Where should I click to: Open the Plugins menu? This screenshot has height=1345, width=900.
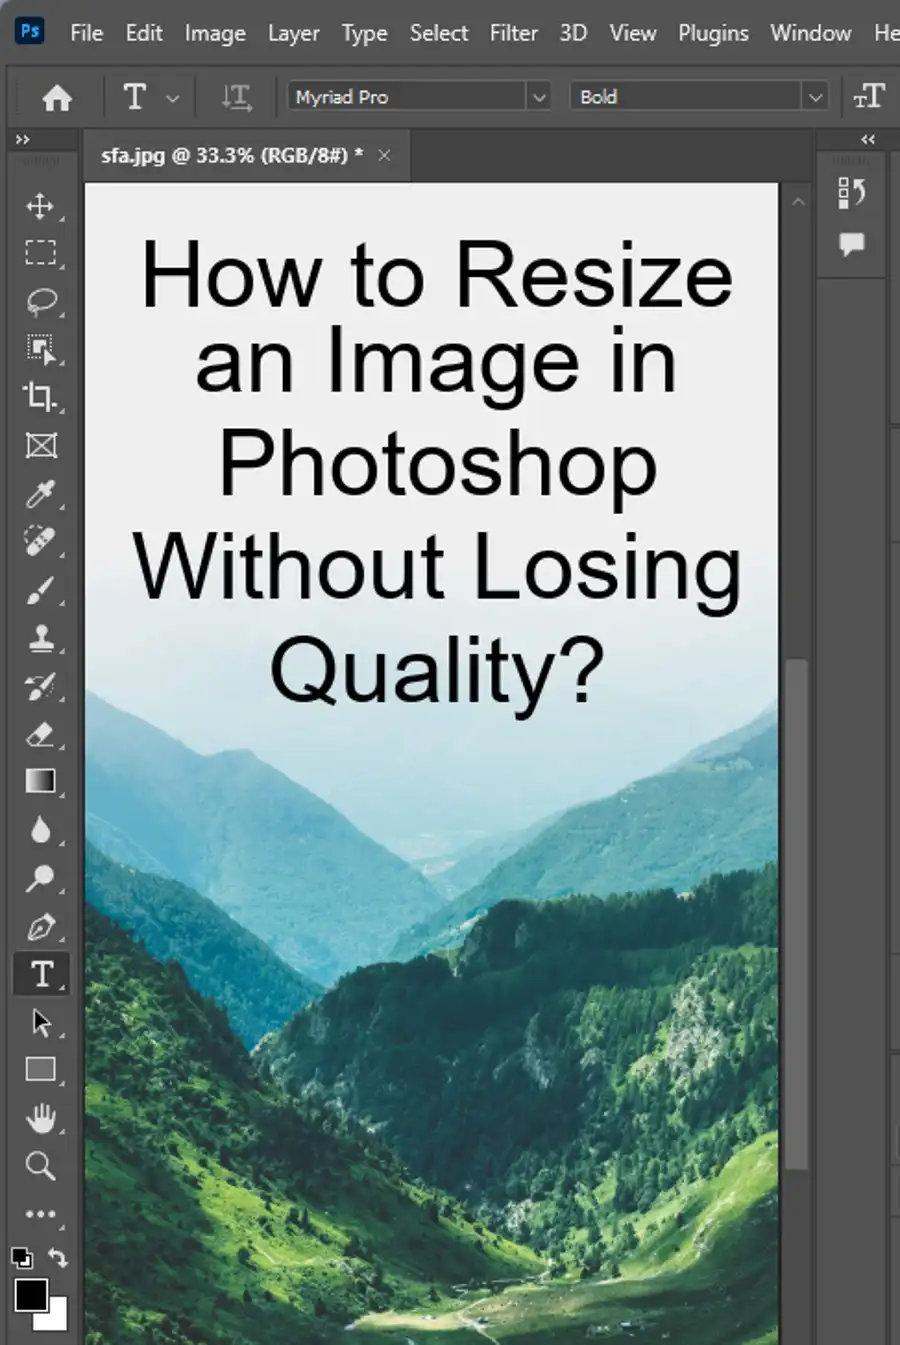[x=713, y=33]
